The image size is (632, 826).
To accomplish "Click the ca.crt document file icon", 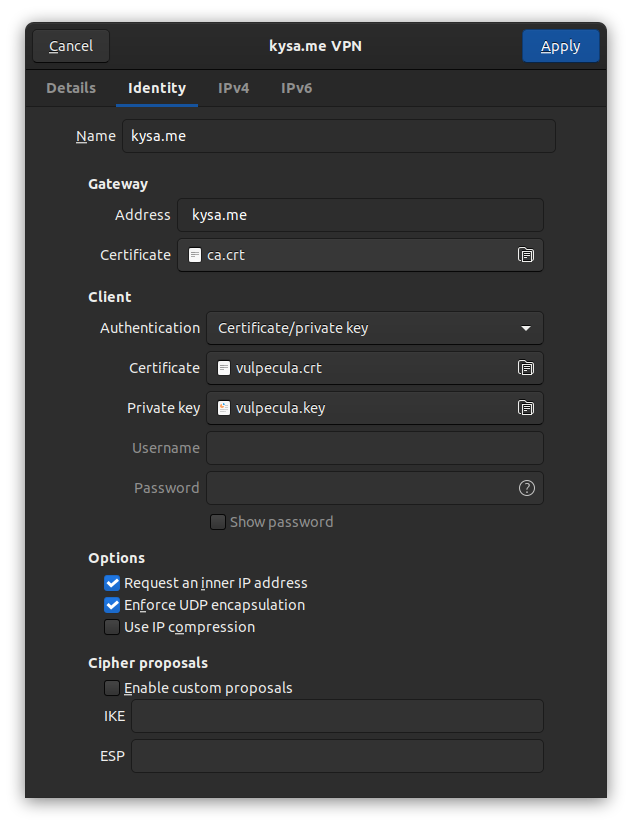I will (x=195, y=255).
